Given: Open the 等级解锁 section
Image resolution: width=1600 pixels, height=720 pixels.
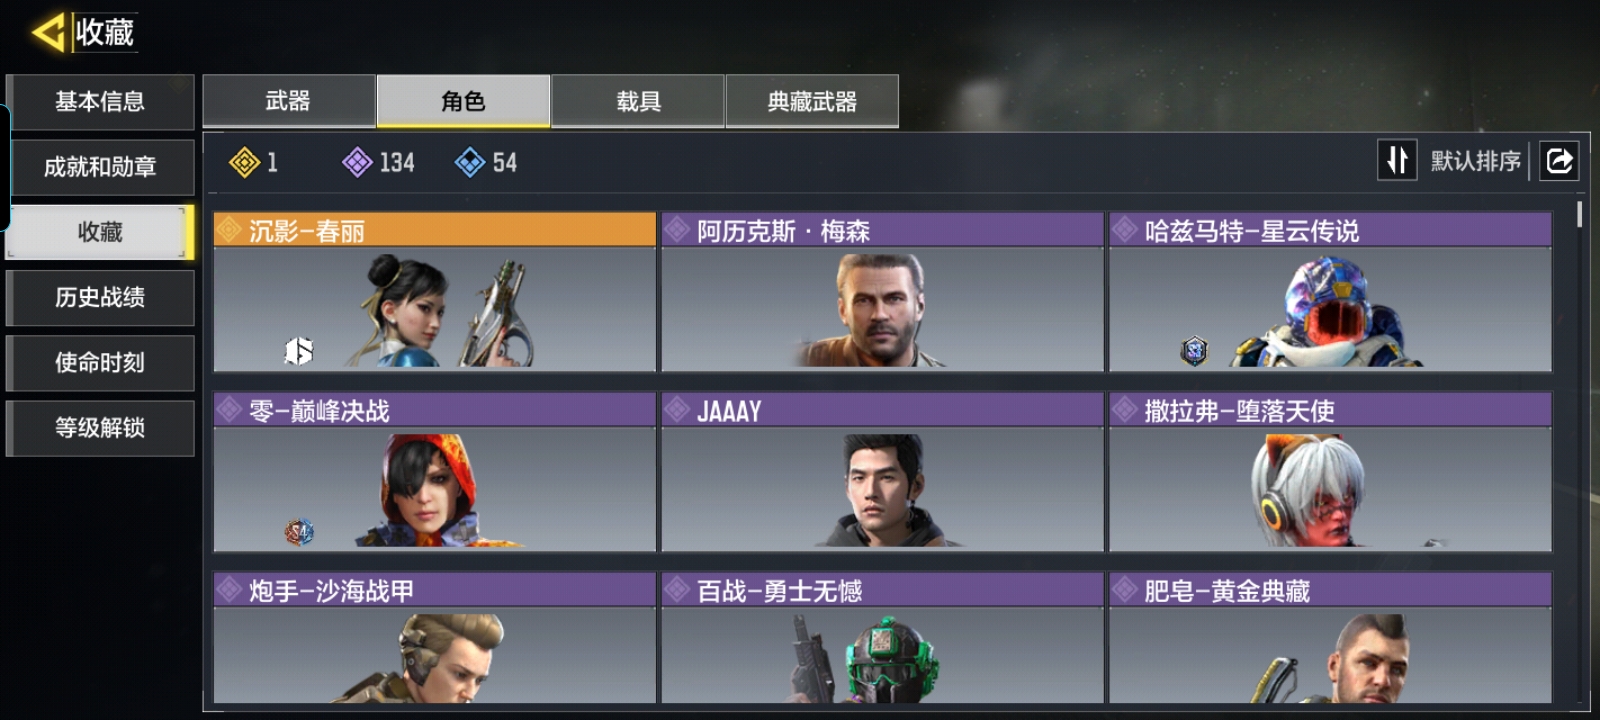Looking at the screenshot, I should 100,428.
